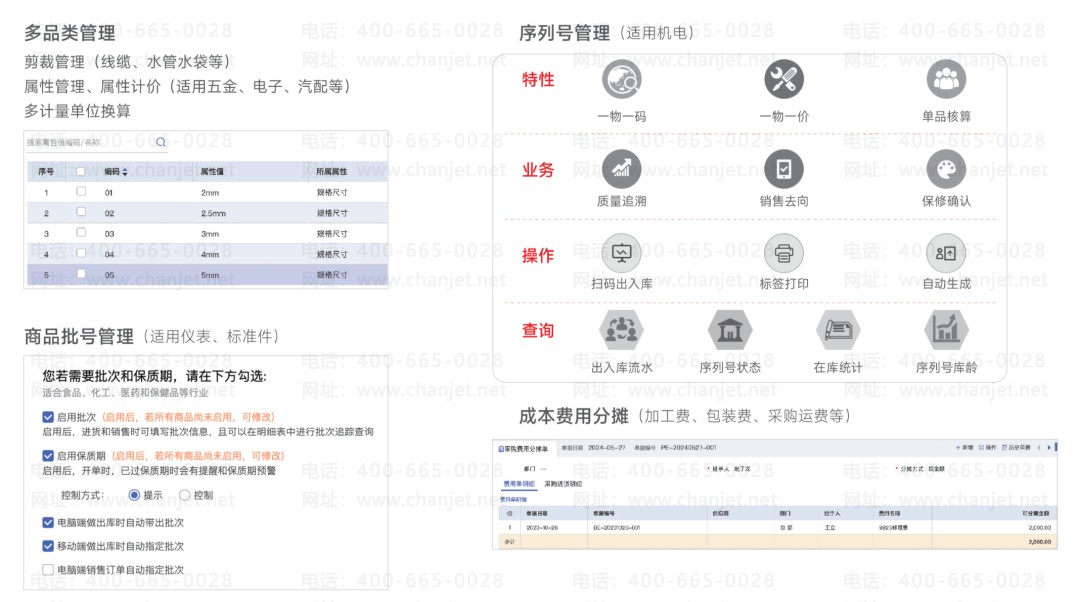
Task: Click the 属性值 column header
Action: [x=211, y=172]
